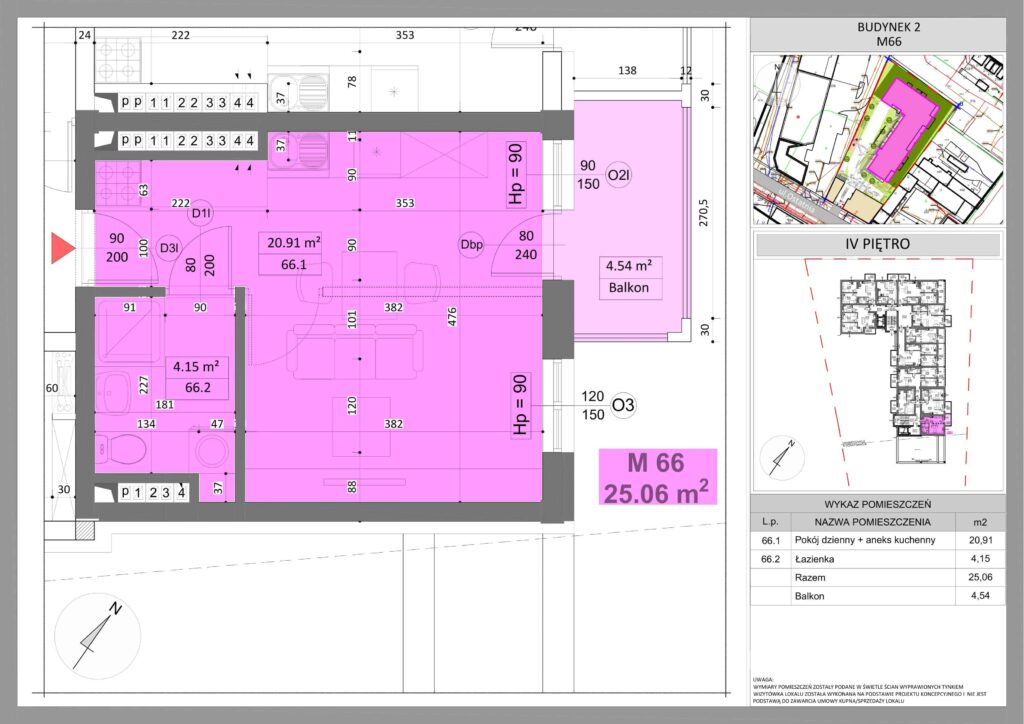
Task: Select the toilet symbol in the bathroom
Action: pyautogui.click(x=120, y=452)
